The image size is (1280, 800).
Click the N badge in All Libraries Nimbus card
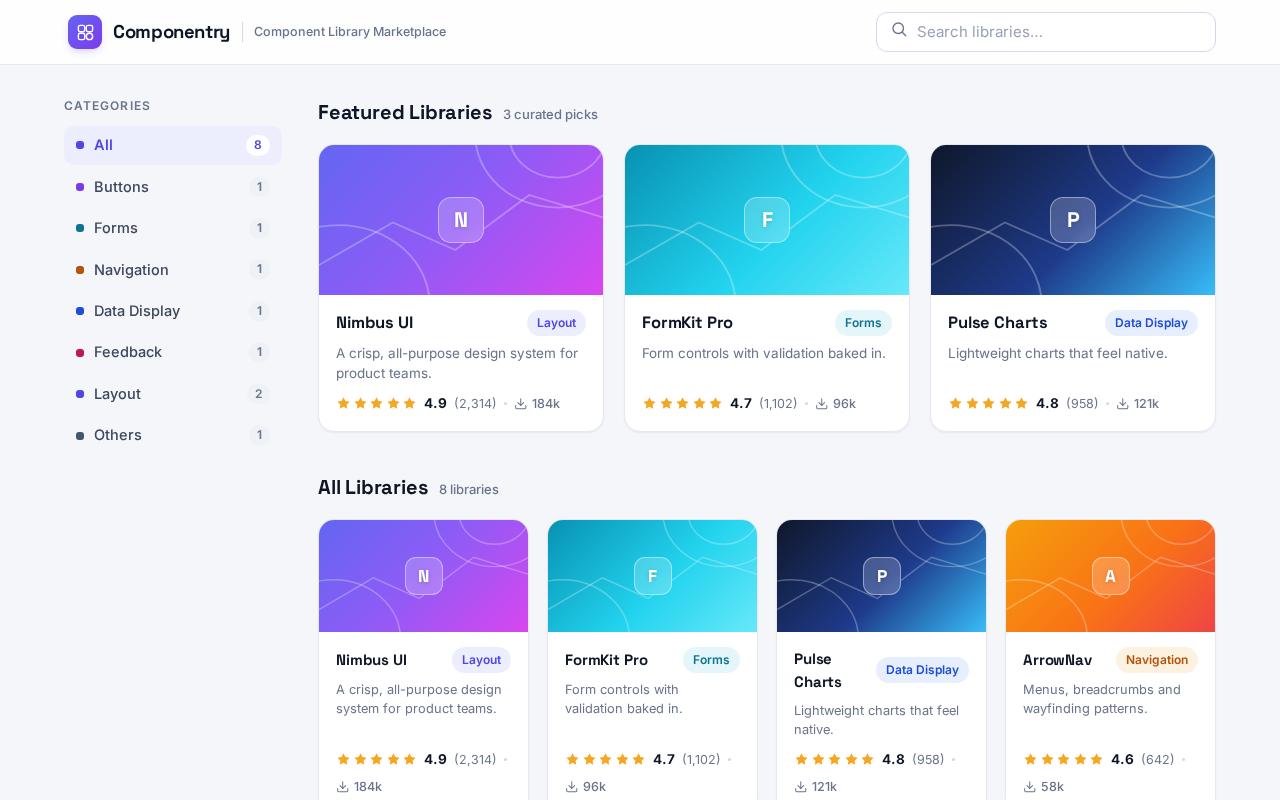[x=424, y=576]
